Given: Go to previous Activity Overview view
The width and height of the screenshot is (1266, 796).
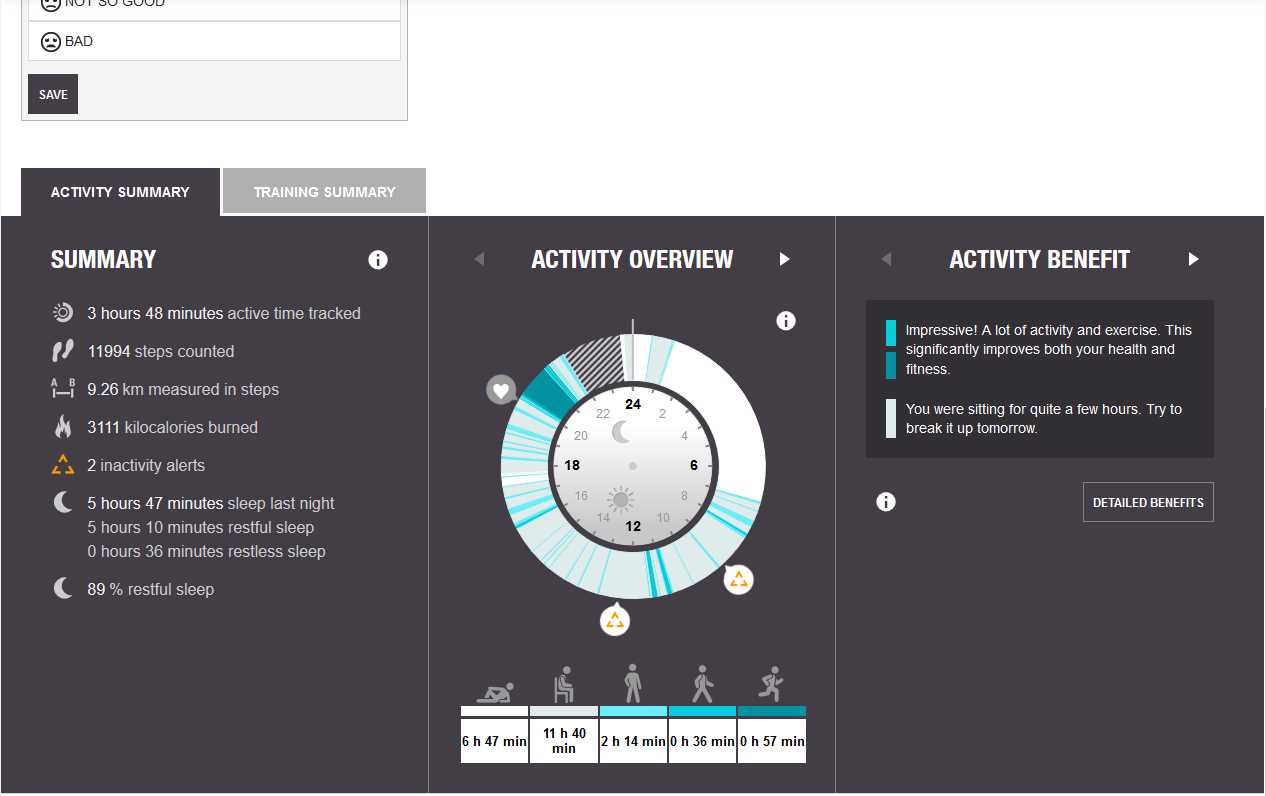Looking at the screenshot, I should pos(479,259).
